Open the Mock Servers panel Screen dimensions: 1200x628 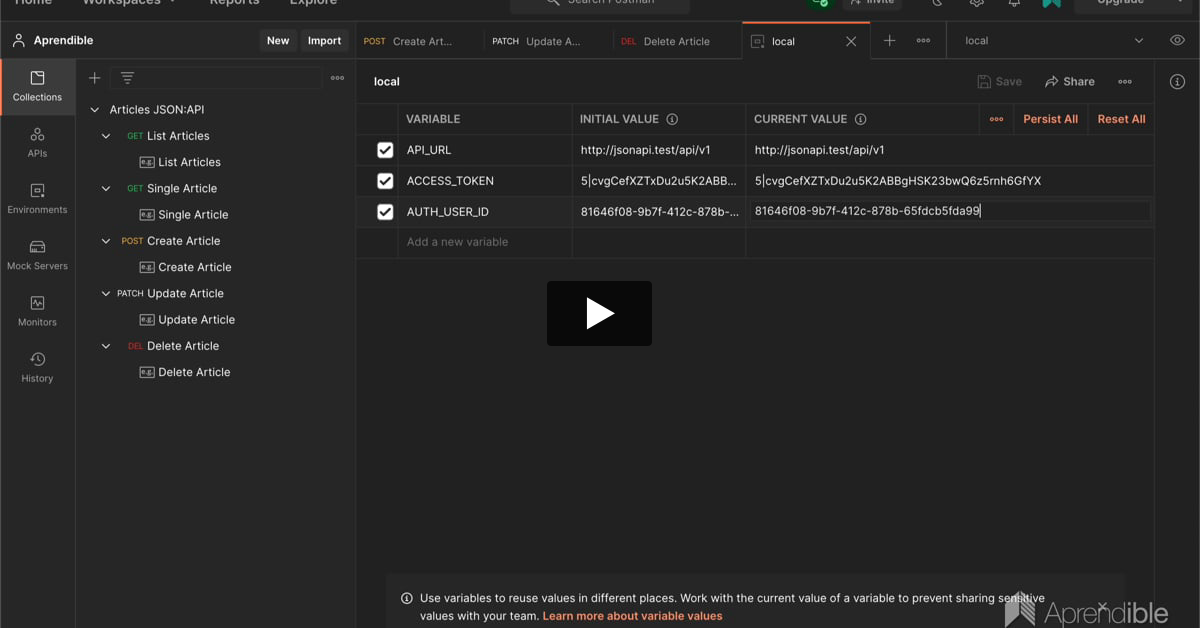(37, 255)
